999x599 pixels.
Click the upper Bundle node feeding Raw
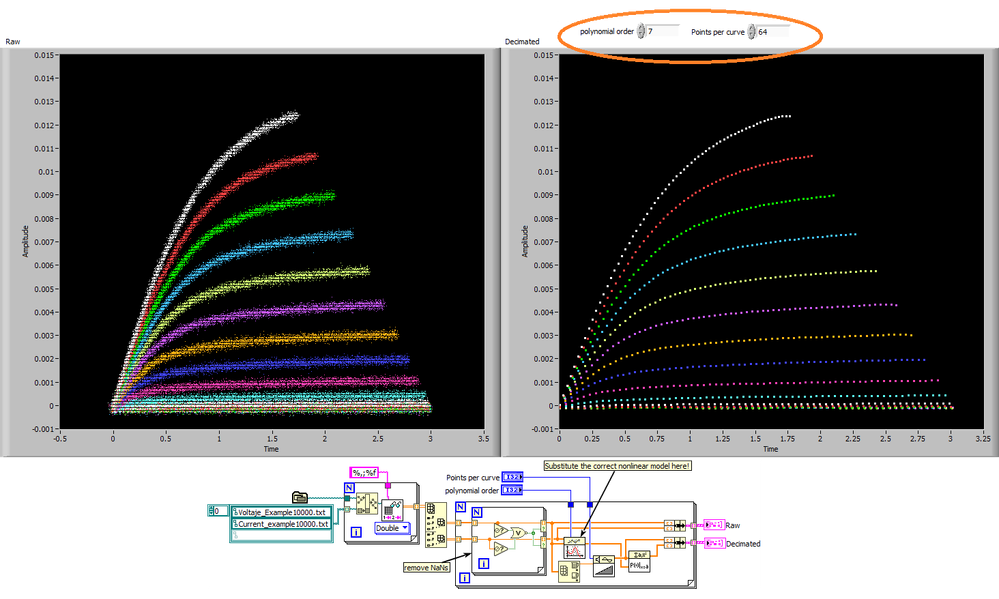[x=673, y=525]
